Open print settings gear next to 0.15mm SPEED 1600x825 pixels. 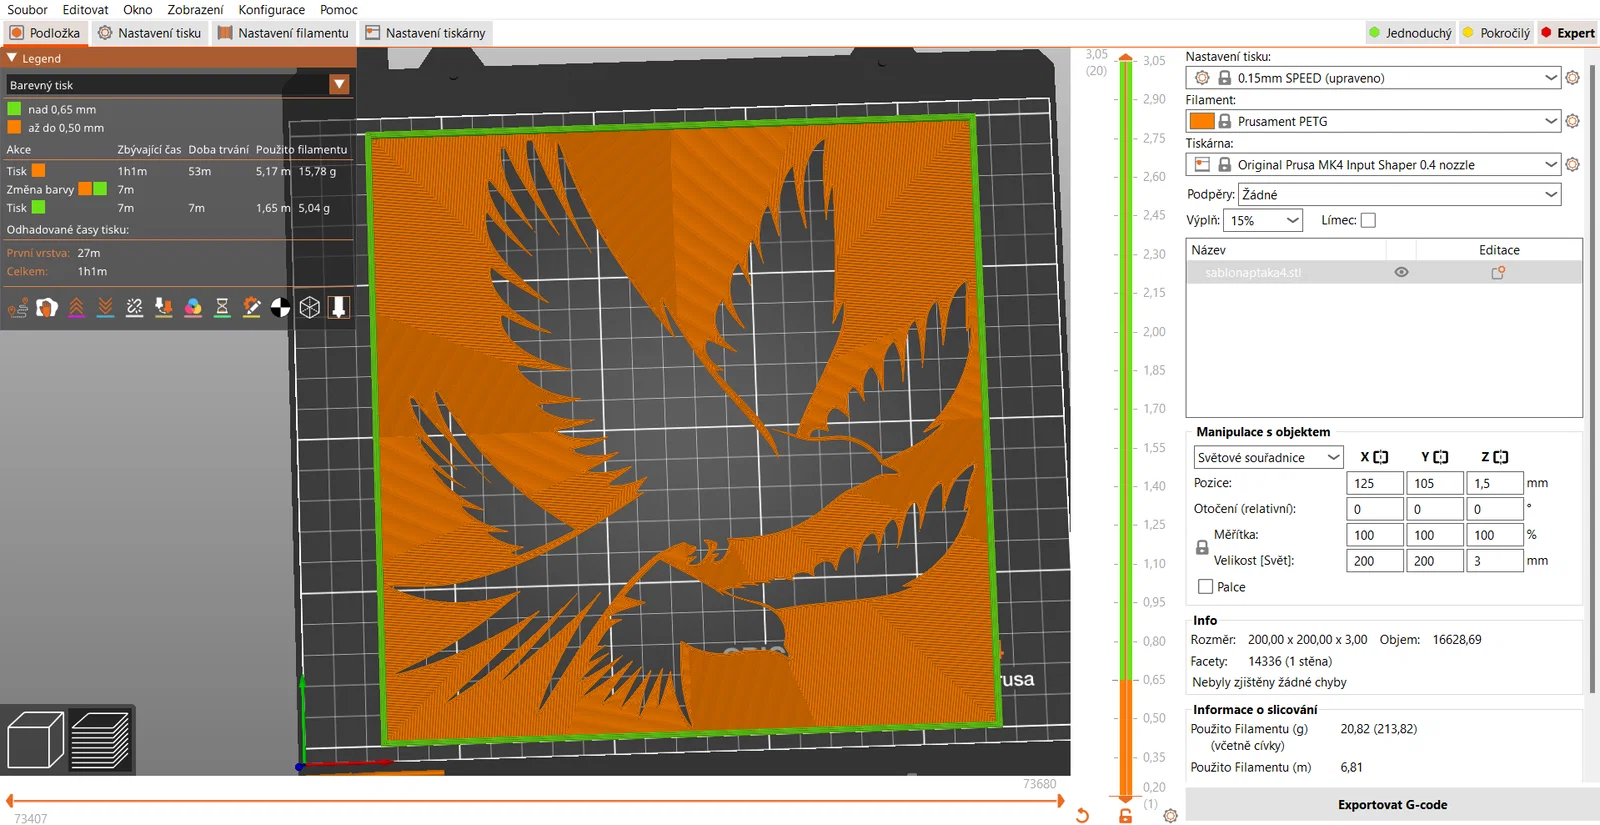(x=1572, y=78)
